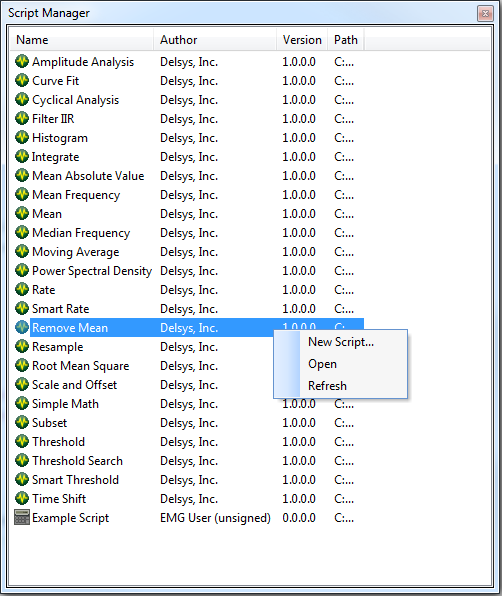Image resolution: width=502 pixels, height=596 pixels.
Task: Click the Curve Fit waveform icon
Action: tap(22, 80)
